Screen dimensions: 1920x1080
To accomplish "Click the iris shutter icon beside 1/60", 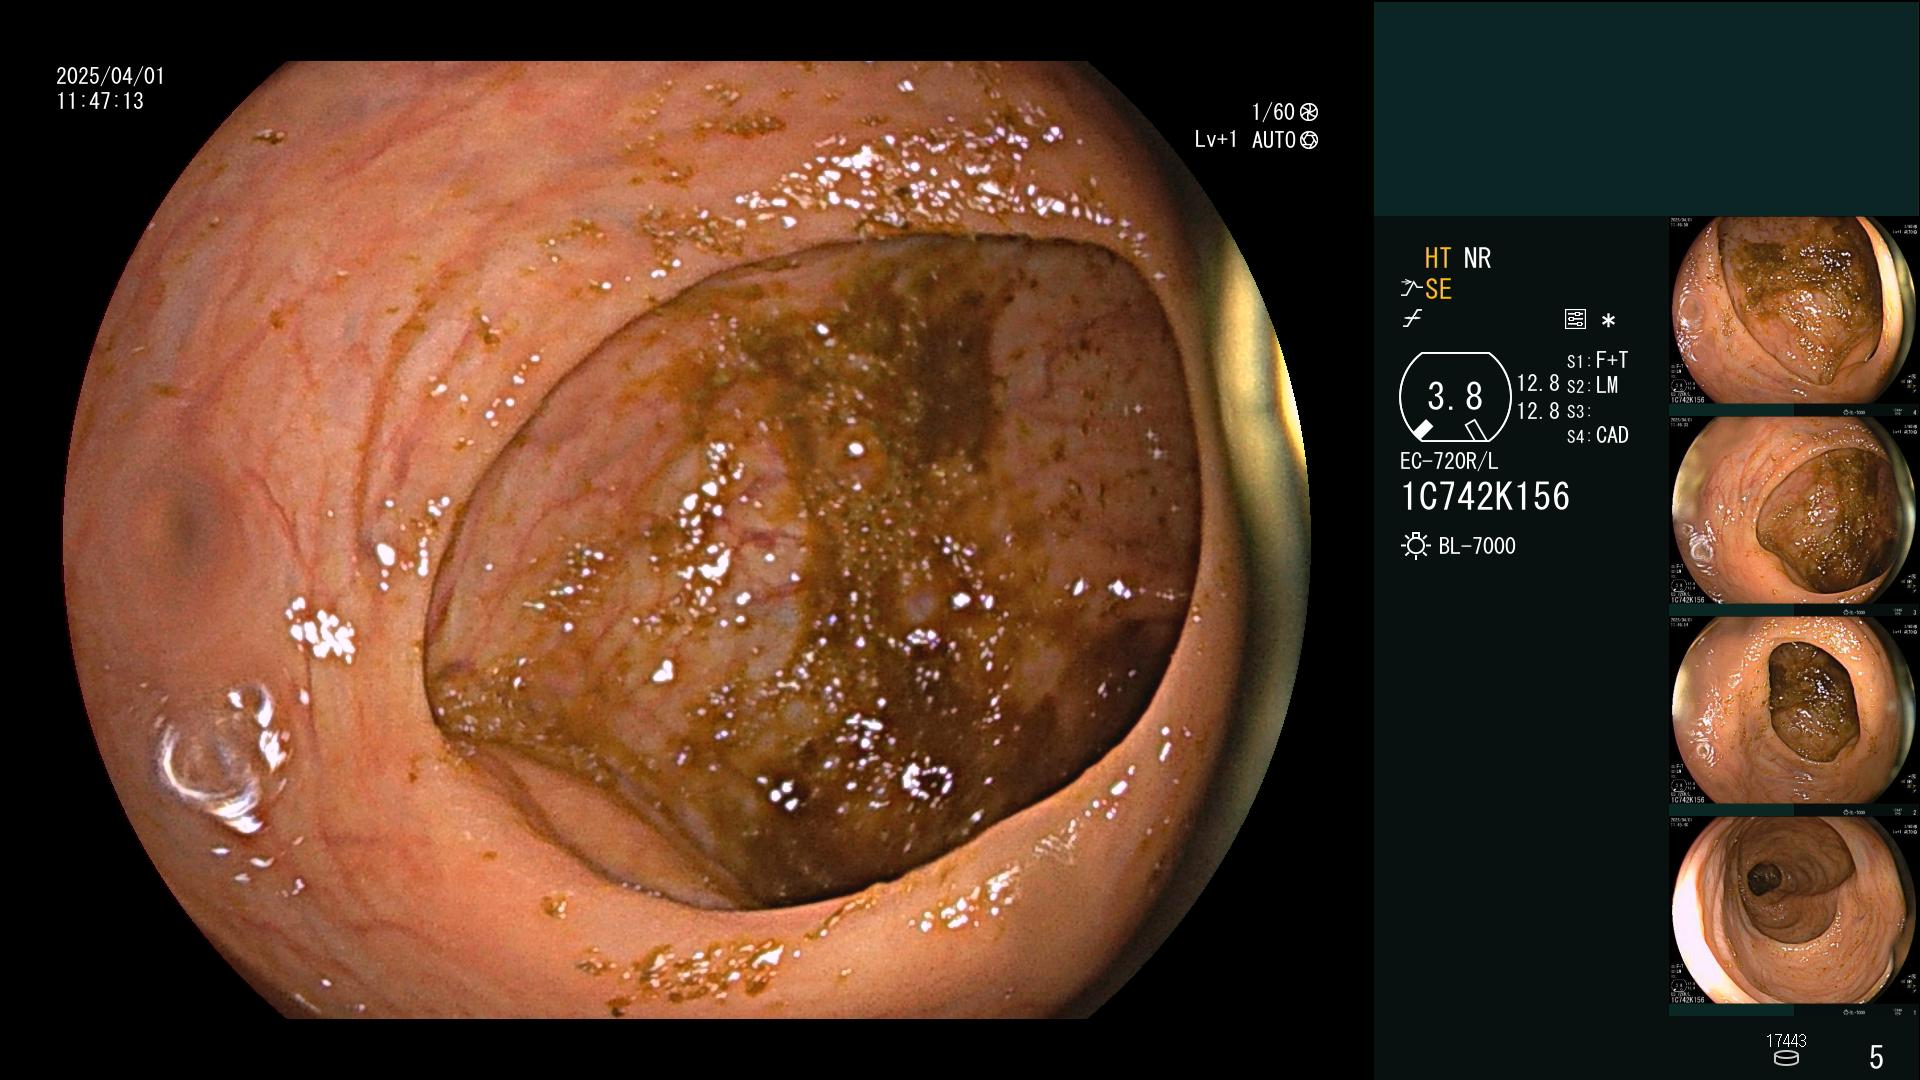I will tap(1309, 112).
